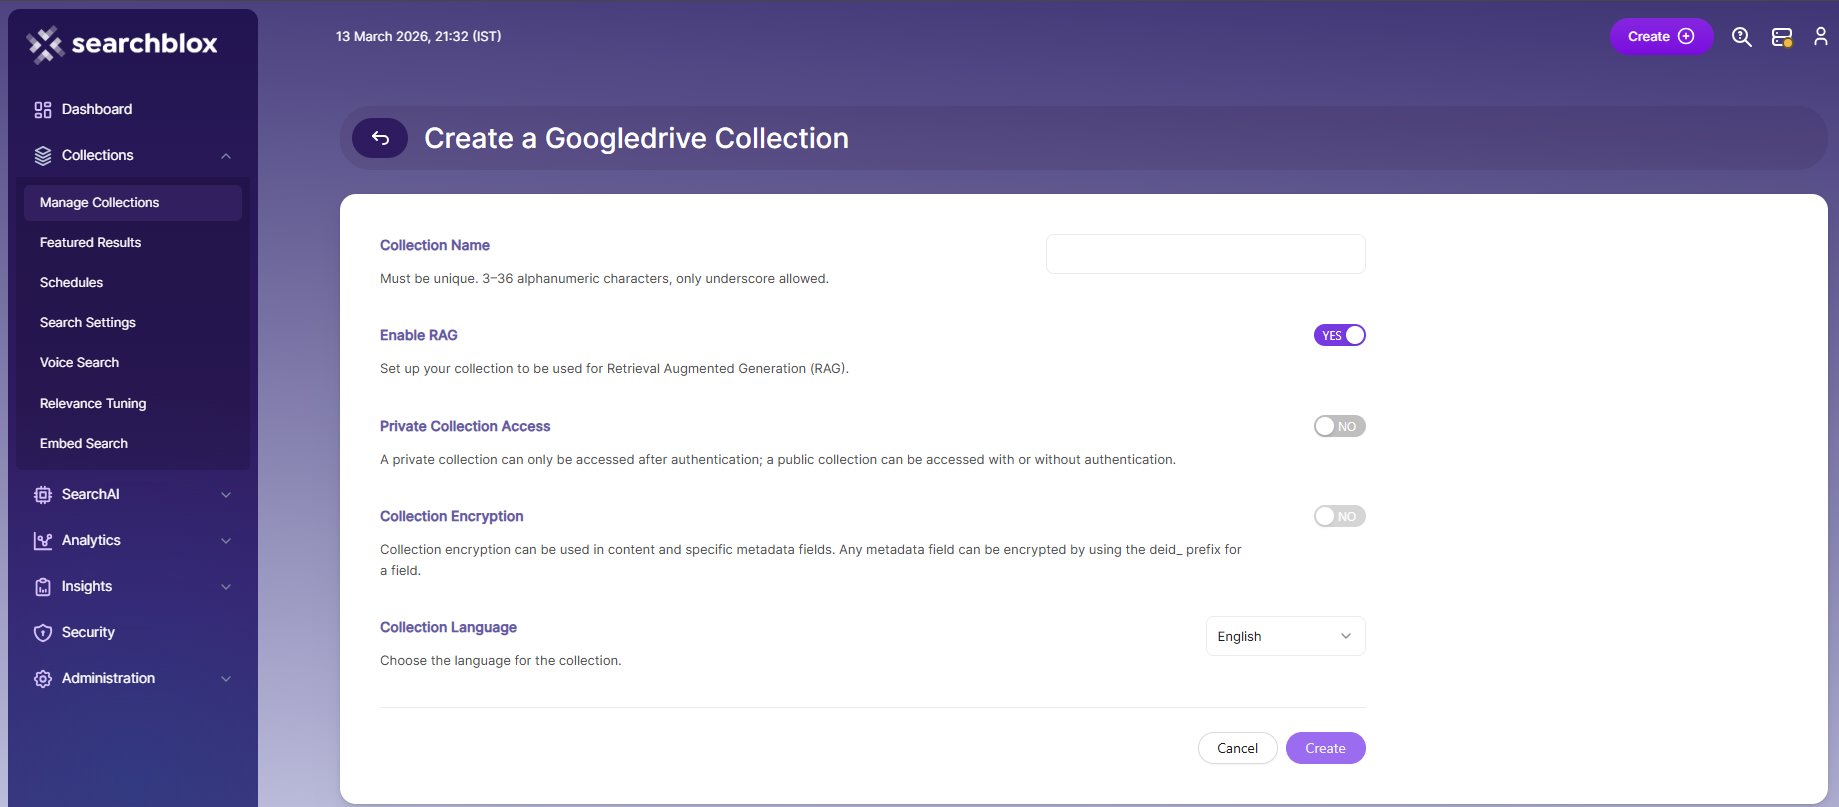Open Embed Search in sidebar
Screen dimensions: 1839x807
tap(133, 444)
